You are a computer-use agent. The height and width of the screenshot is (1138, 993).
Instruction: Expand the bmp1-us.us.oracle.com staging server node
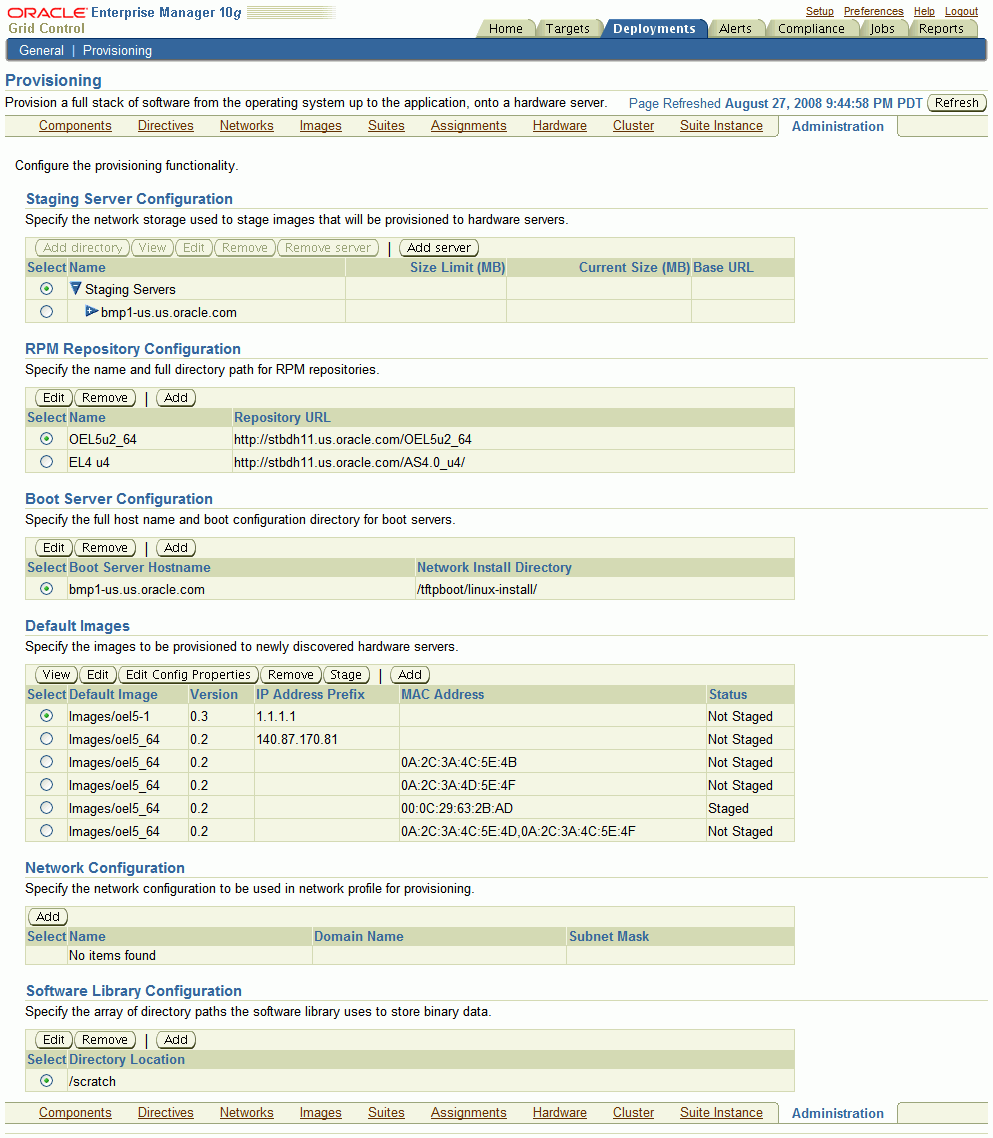pos(91,311)
